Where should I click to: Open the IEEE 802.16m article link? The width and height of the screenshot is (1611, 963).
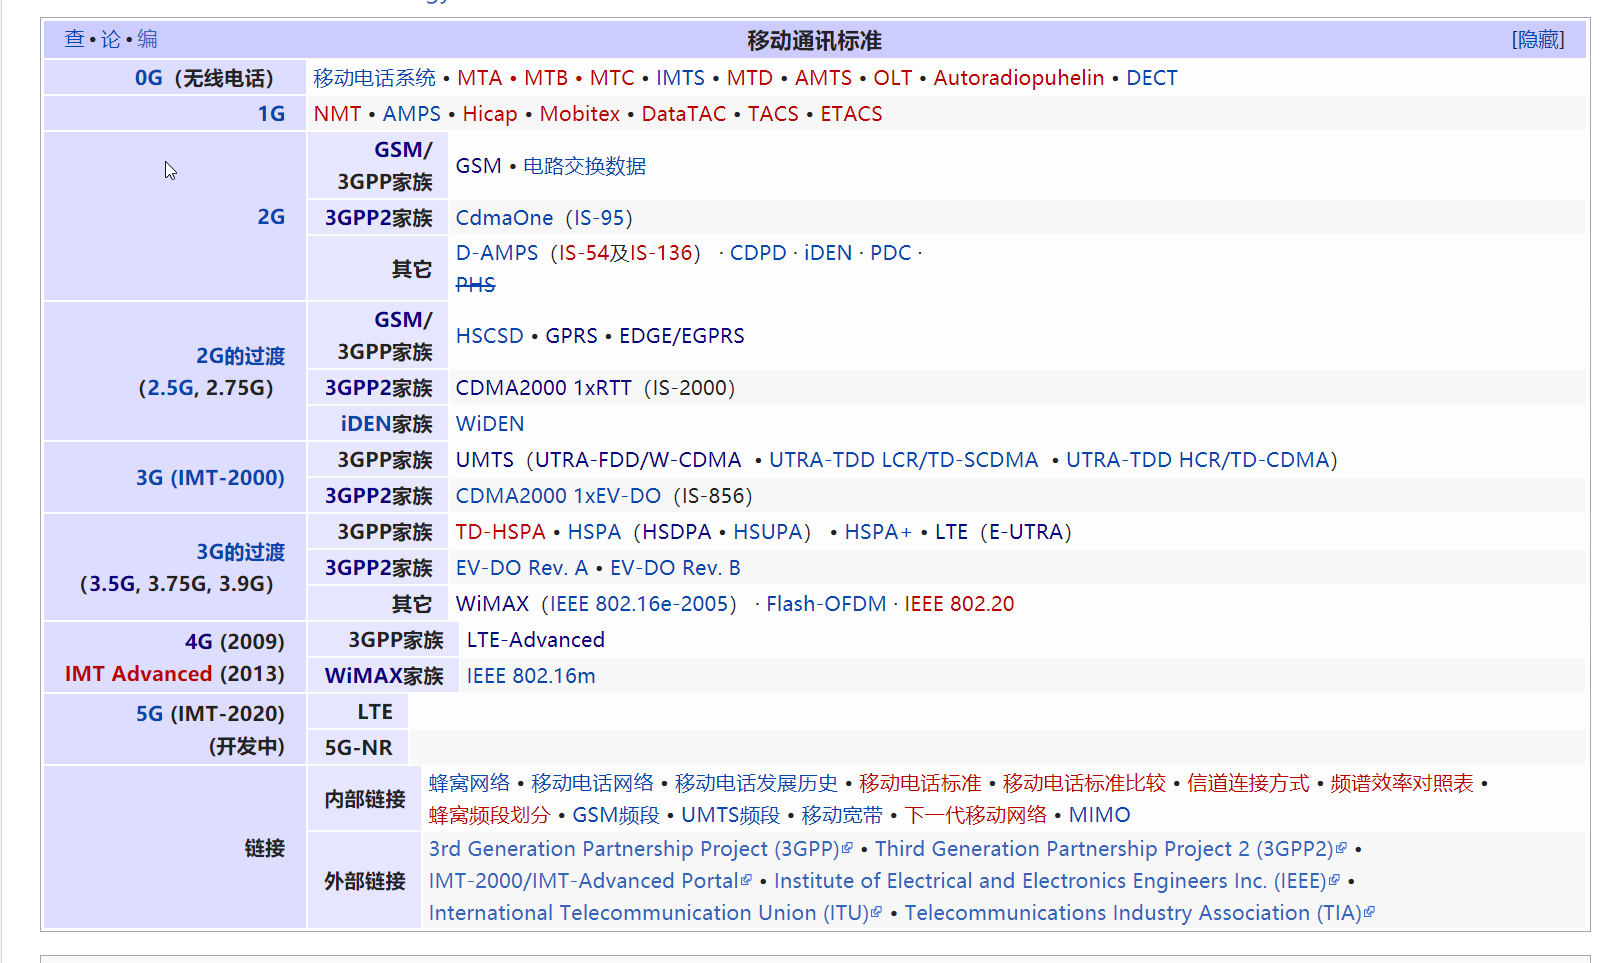530,675
